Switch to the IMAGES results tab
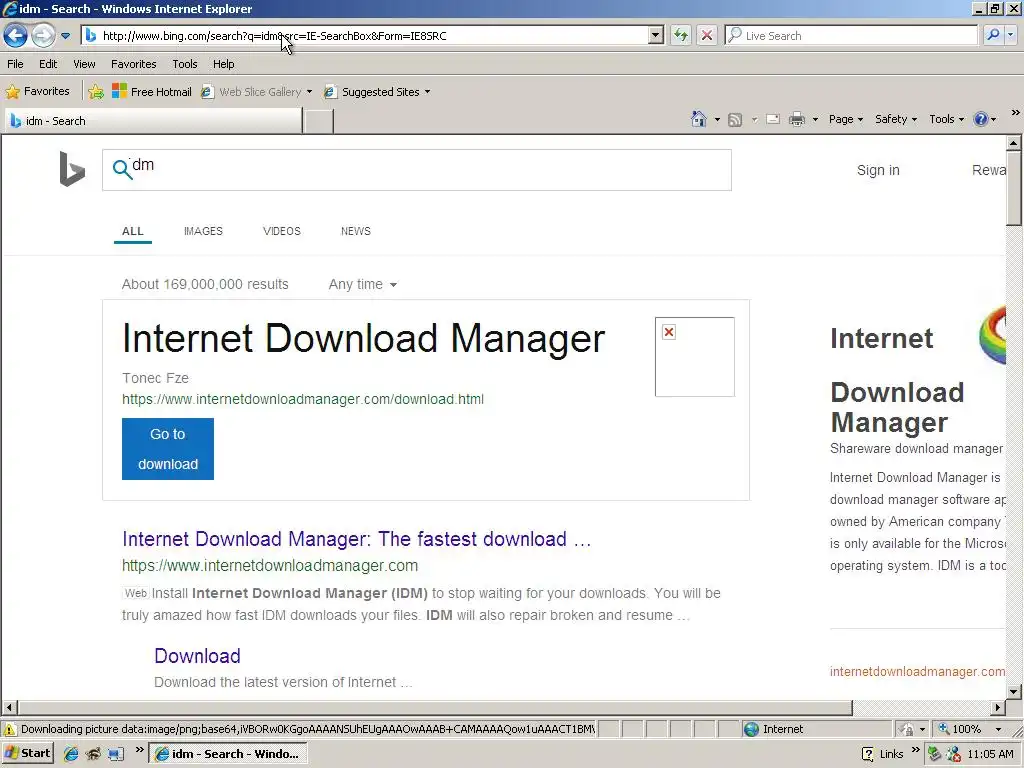The image size is (1024, 768). 203,231
